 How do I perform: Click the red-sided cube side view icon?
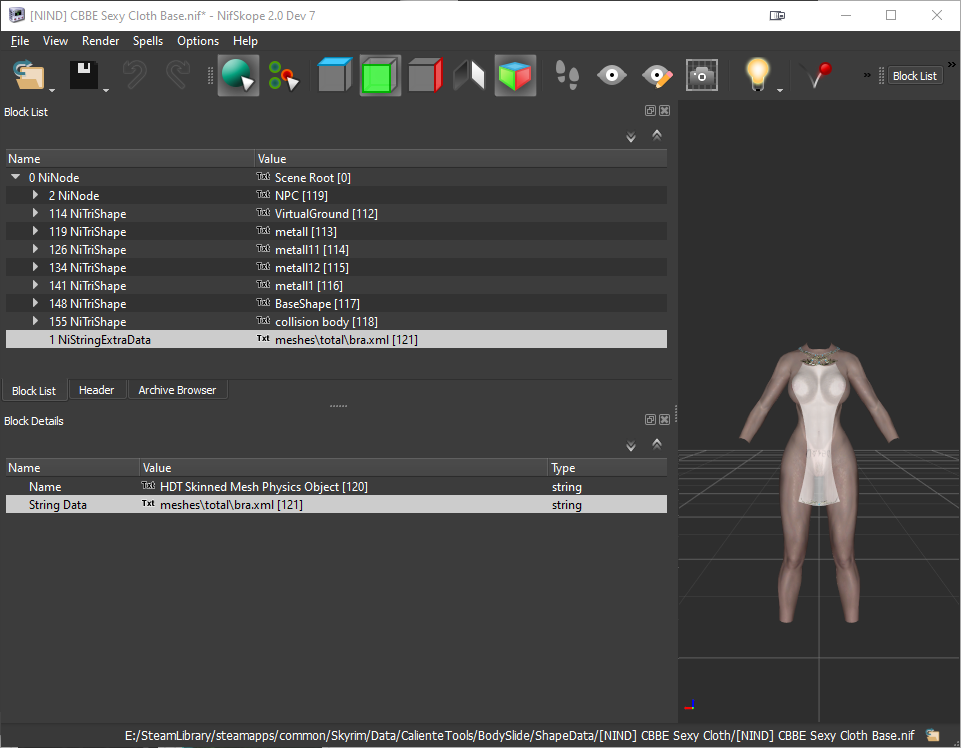(x=425, y=75)
